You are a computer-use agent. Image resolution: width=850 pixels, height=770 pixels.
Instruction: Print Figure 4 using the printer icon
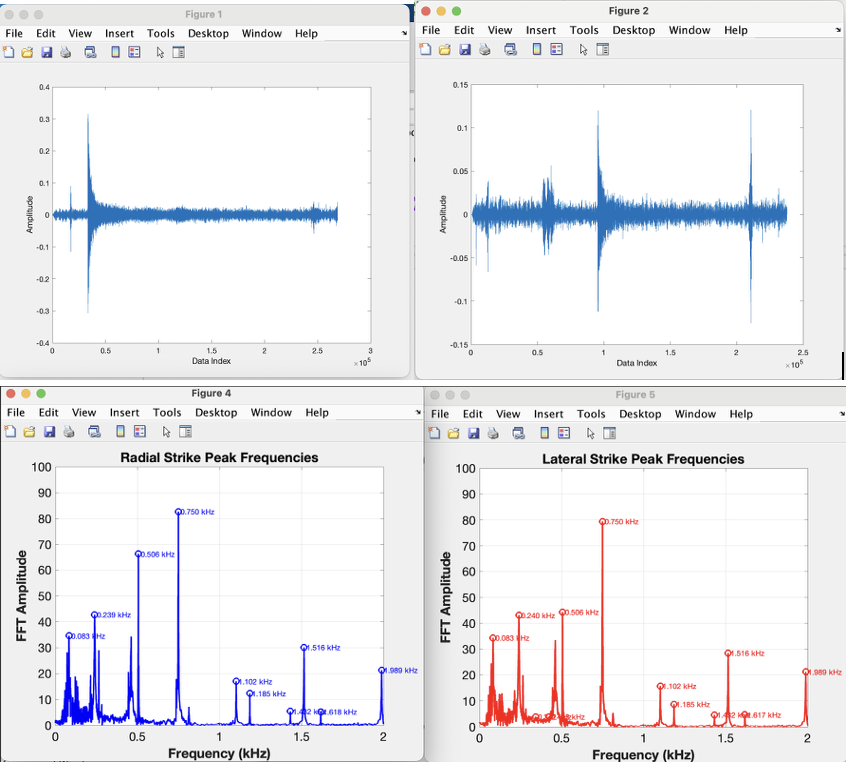click(x=69, y=432)
